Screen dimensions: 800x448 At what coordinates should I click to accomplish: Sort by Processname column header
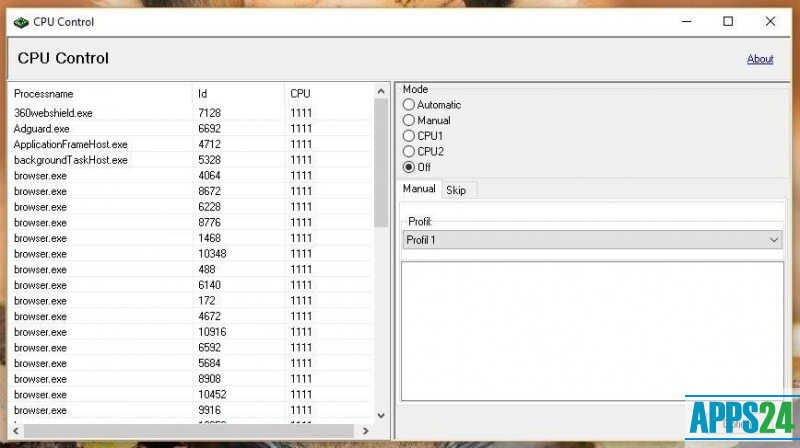click(100, 94)
